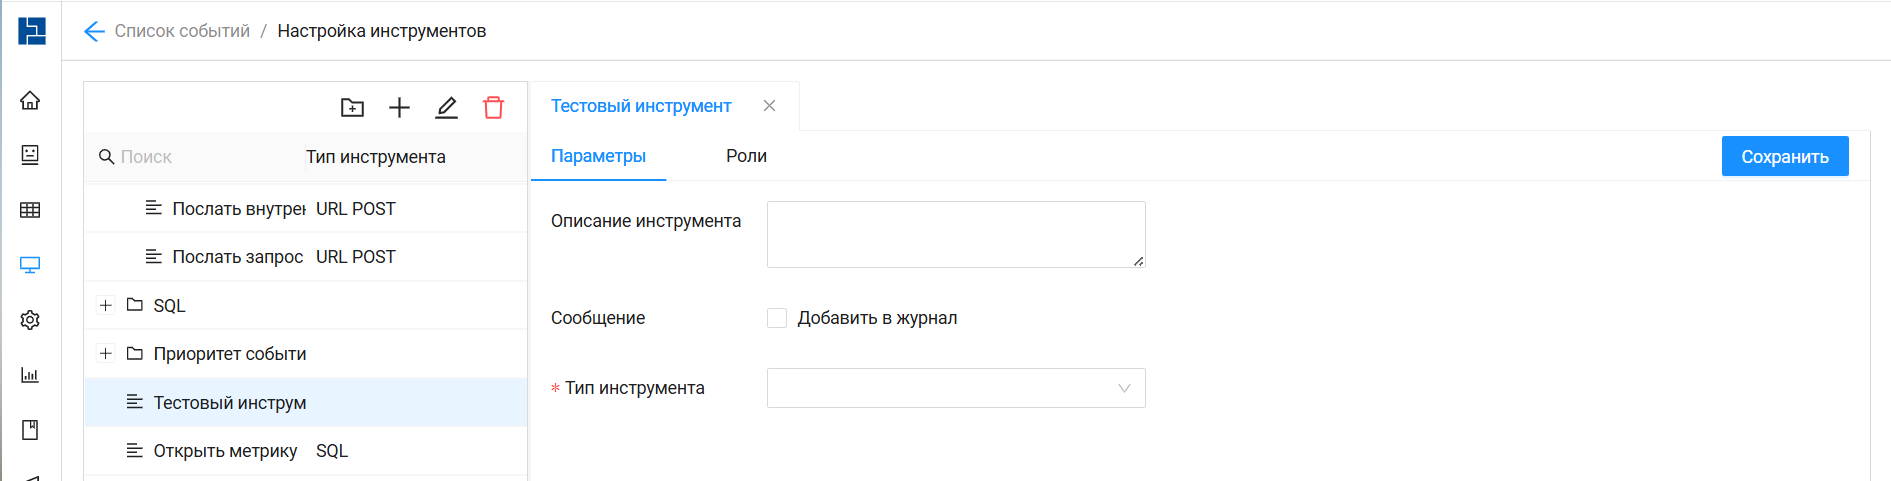Close the "Тестовый инструмент" tab
This screenshot has height=481, width=1891.
tap(769, 106)
